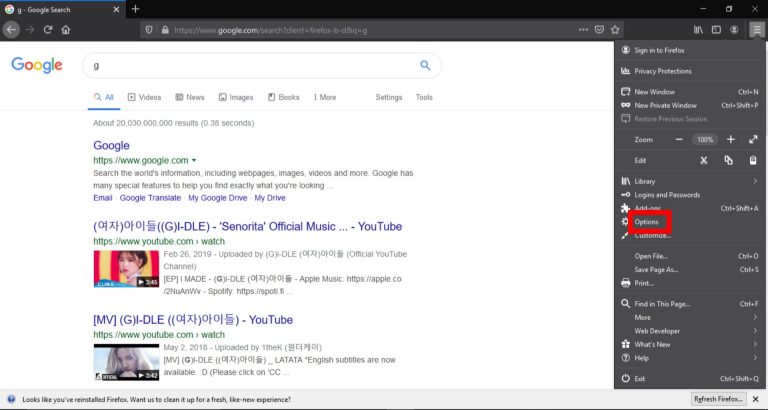This screenshot has width=768, height=410.
Task: Zoom out with the minus button
Action: (679, 140)
